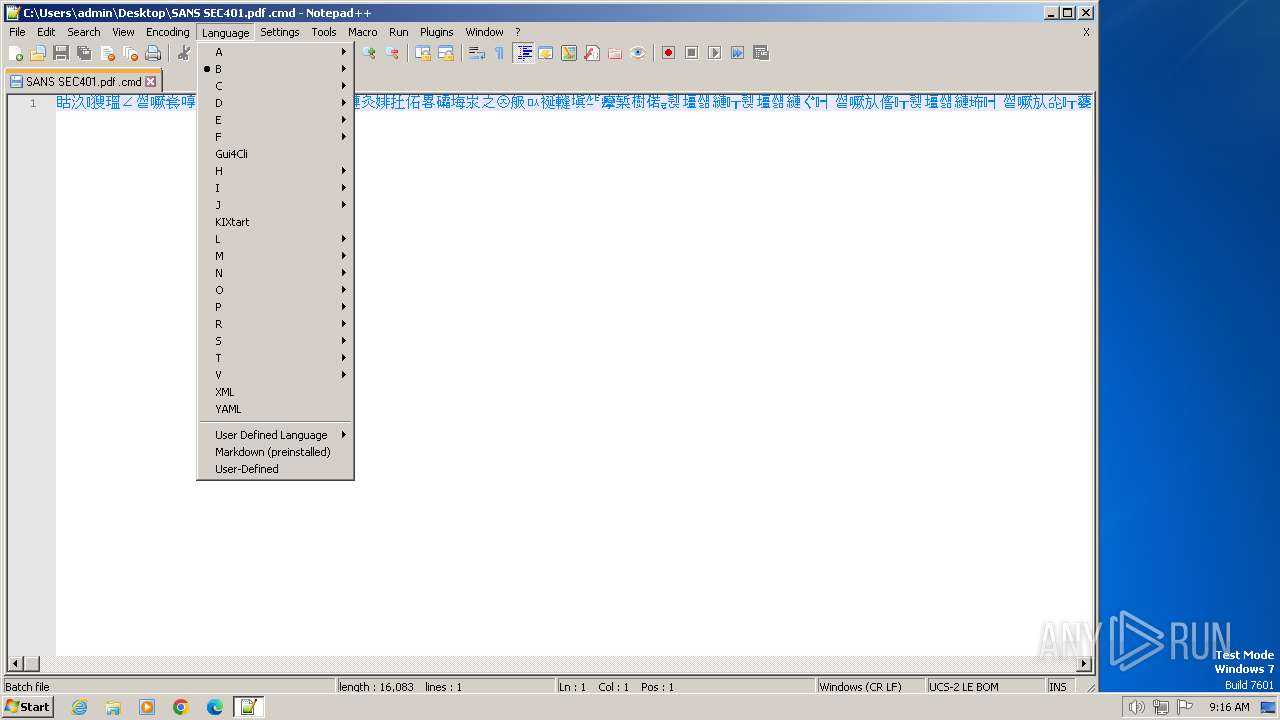Screen dimensions: 1280x720
Task: Expand the A languages submenu
Action: (x=276, y=52)
